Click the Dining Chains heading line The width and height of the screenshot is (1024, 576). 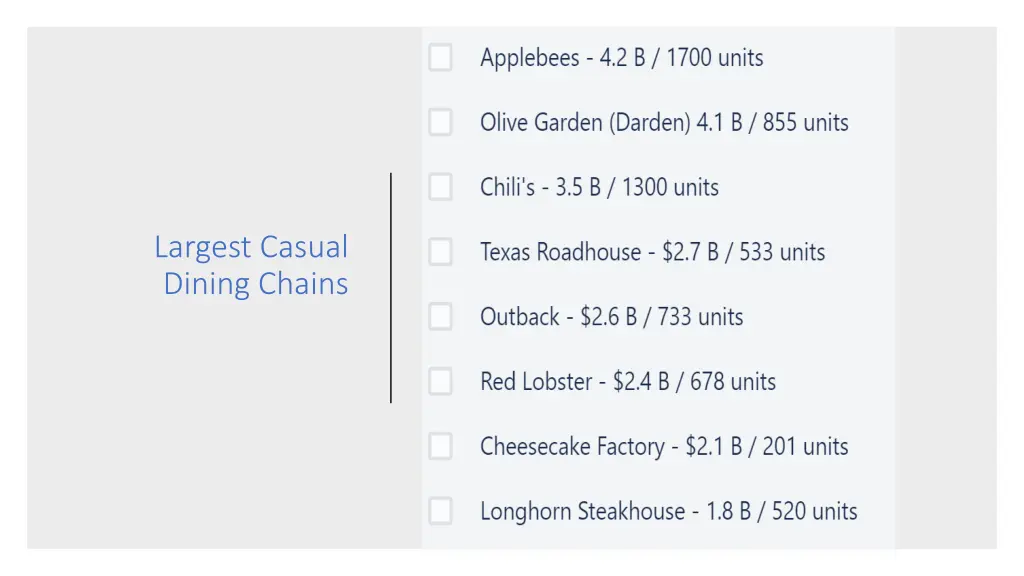(x=256, y=284)
